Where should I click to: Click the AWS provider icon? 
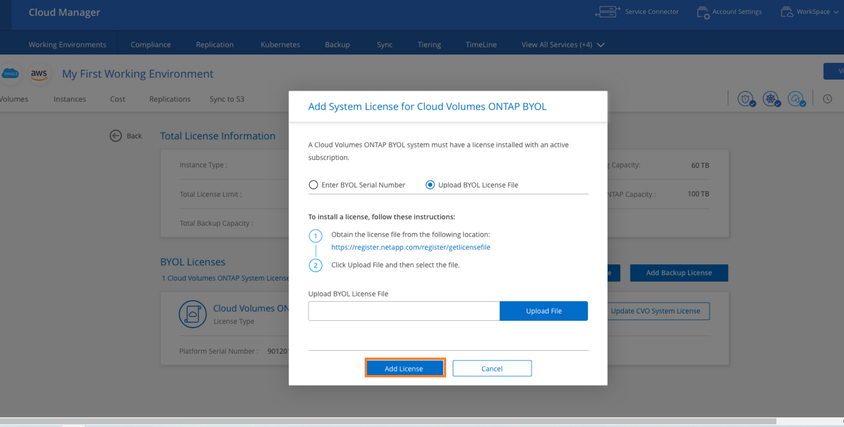[39, 74]
